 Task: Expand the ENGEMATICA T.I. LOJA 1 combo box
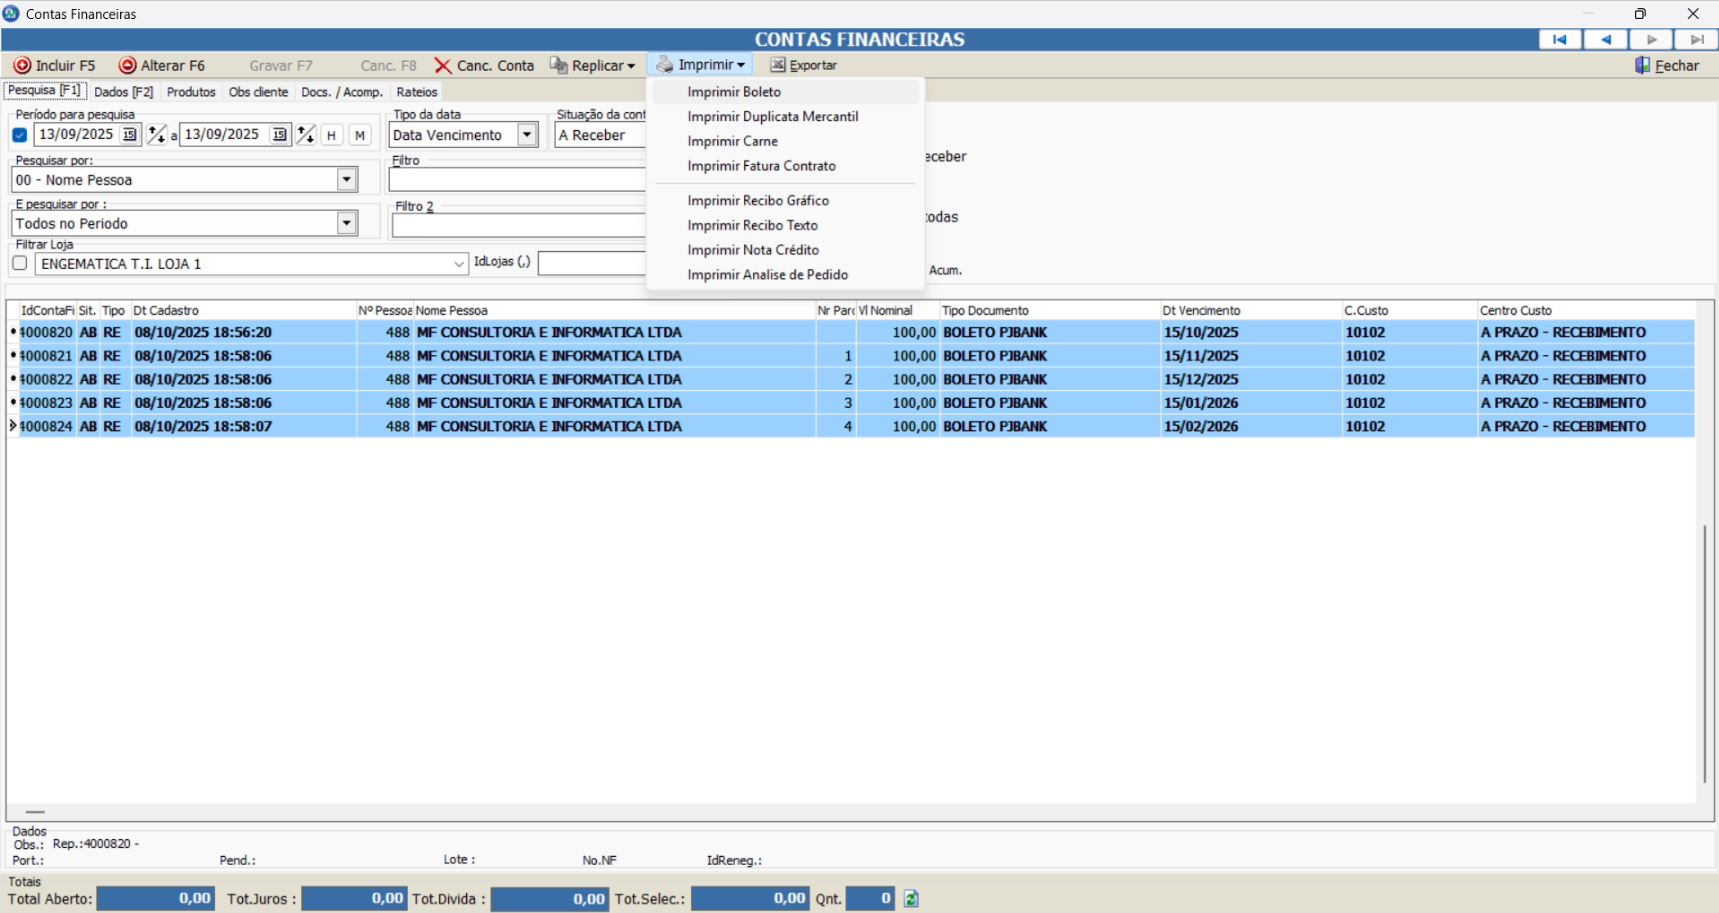[x=459, y=264]
